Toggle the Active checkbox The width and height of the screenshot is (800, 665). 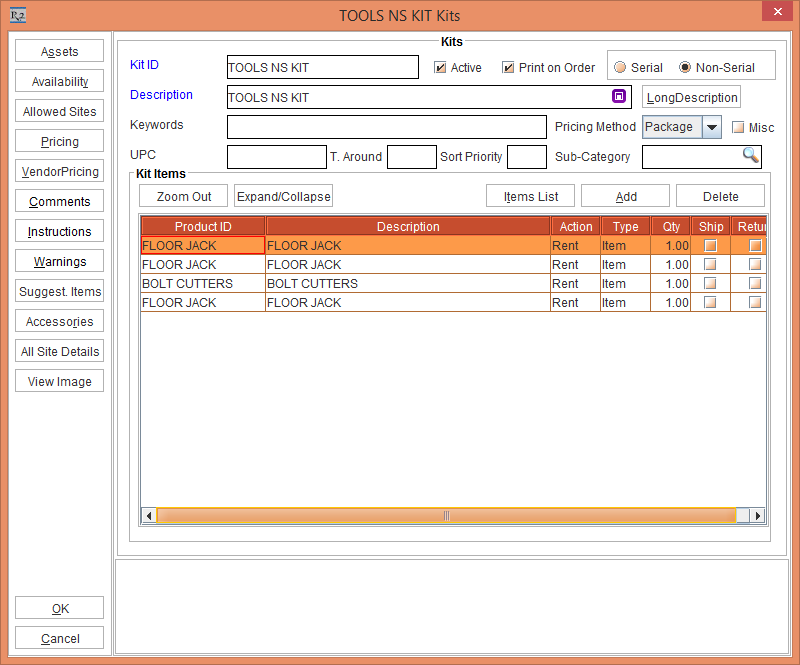pyautogui.click(x=440, y=68)
